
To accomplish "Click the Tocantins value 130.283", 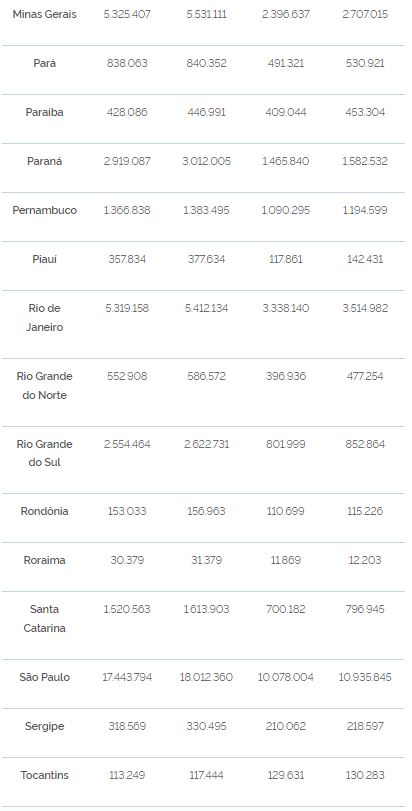I will (x=365, y=775).
